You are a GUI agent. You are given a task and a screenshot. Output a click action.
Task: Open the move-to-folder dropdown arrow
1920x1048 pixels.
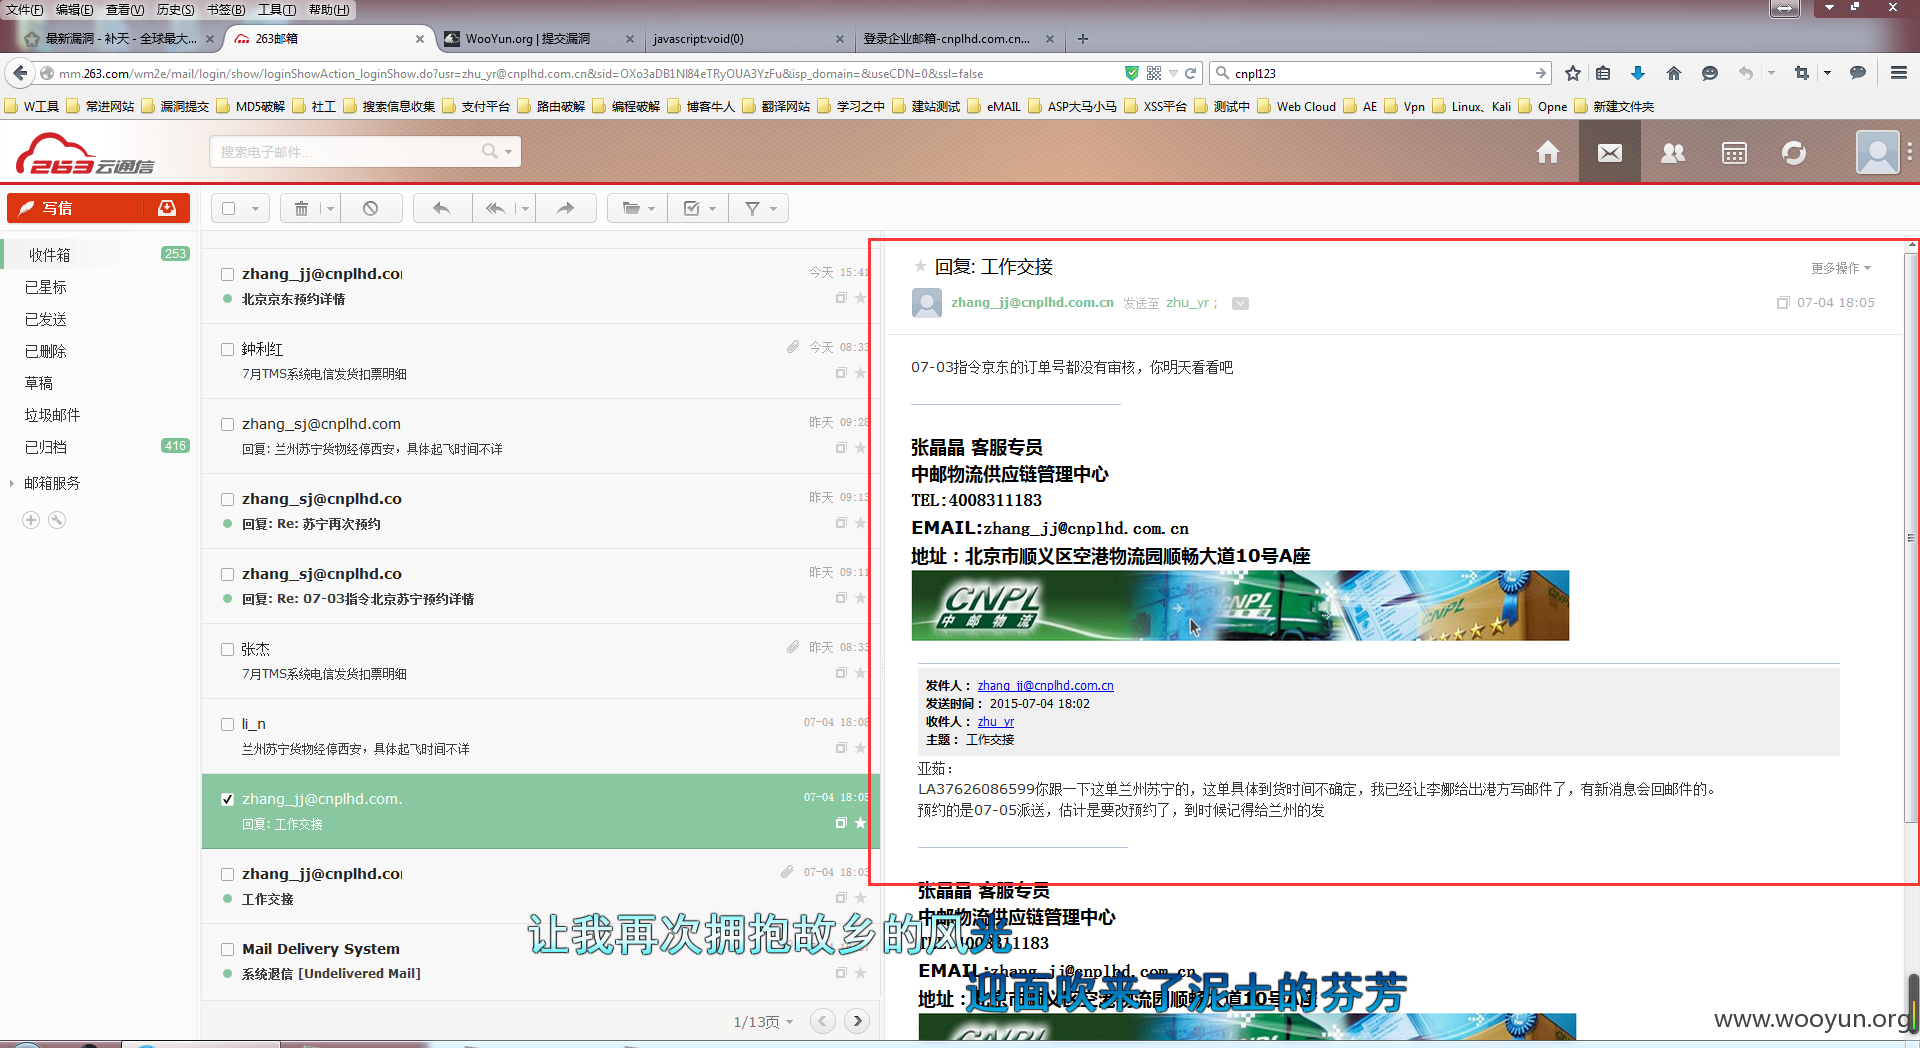click(x=652, y=209)
